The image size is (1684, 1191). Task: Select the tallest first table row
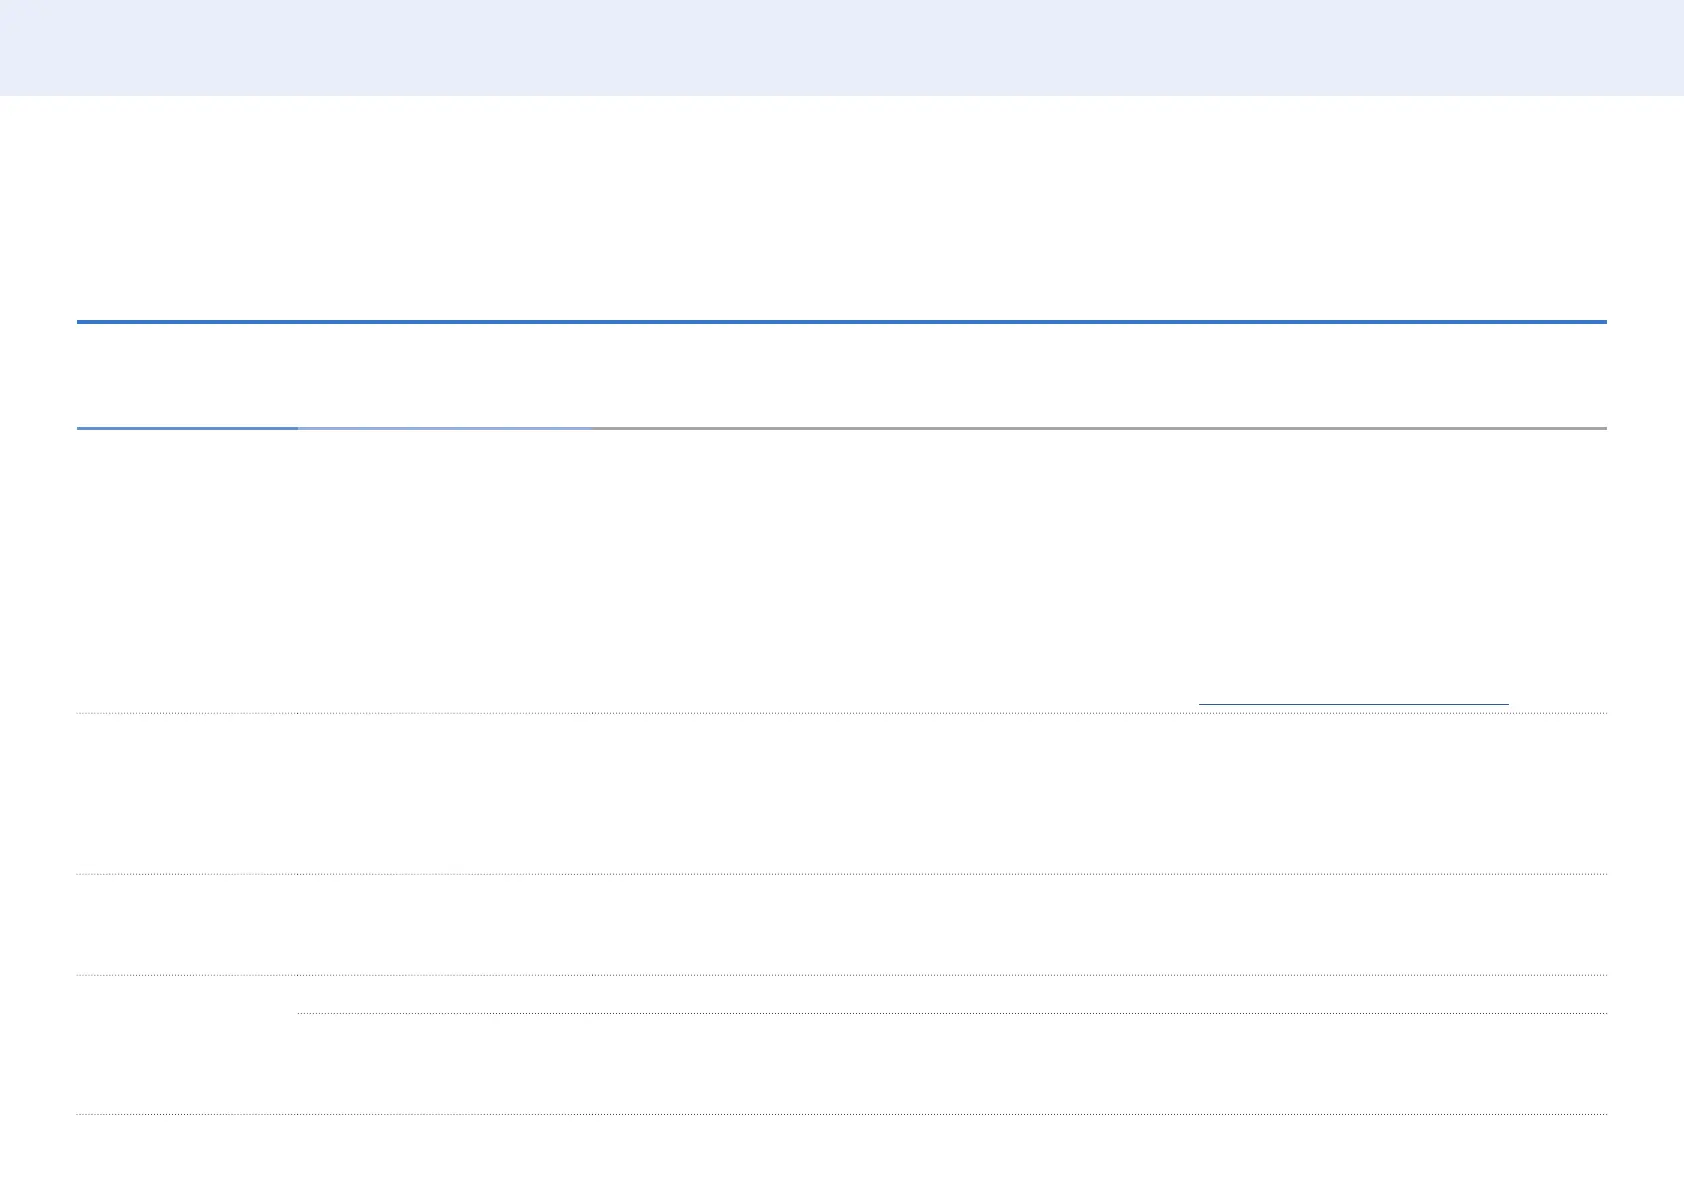842,571
